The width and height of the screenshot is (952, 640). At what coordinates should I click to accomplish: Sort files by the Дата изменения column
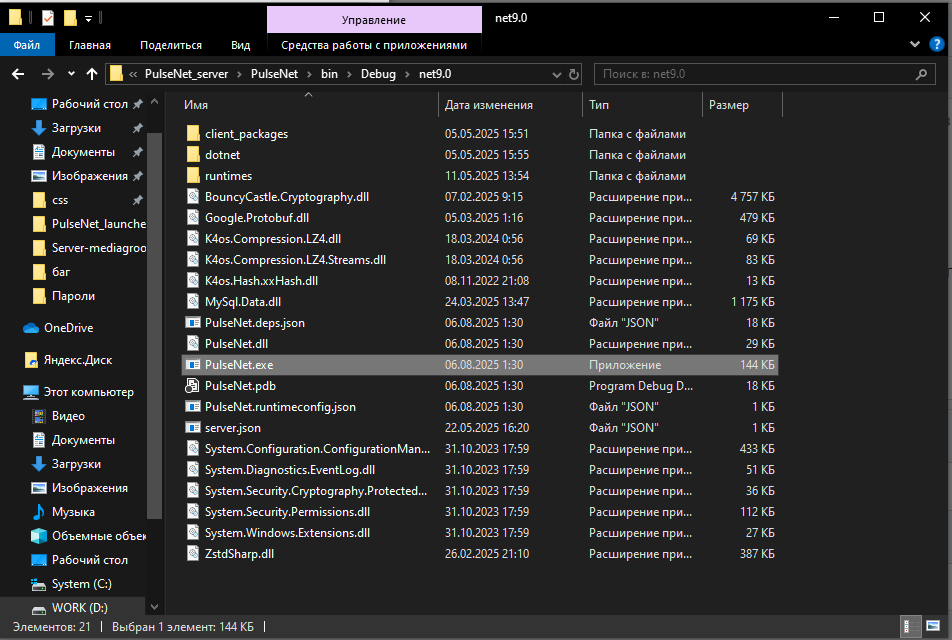tap(489, 105)
